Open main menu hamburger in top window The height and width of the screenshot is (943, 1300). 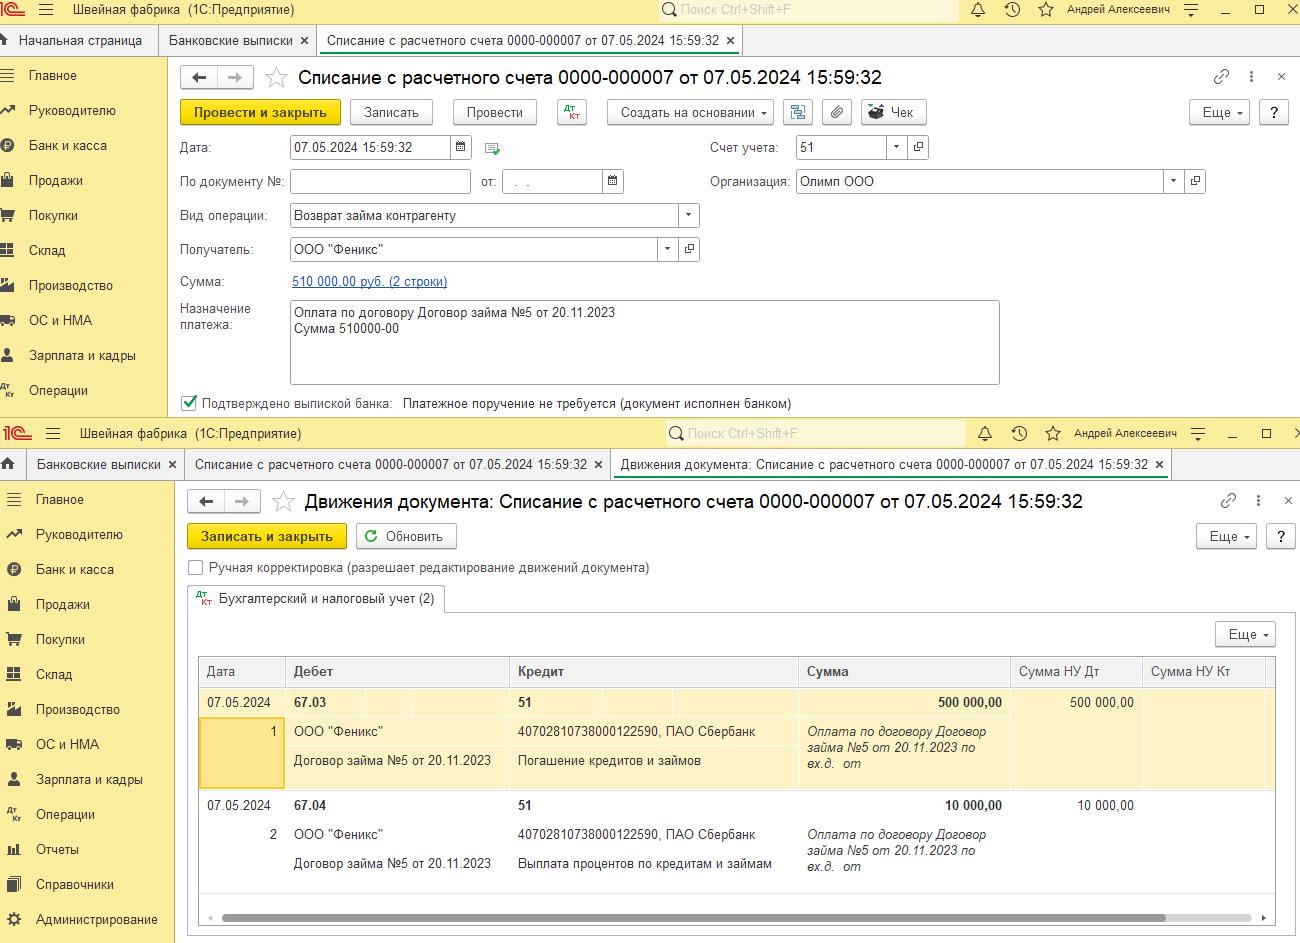point(46,10)
